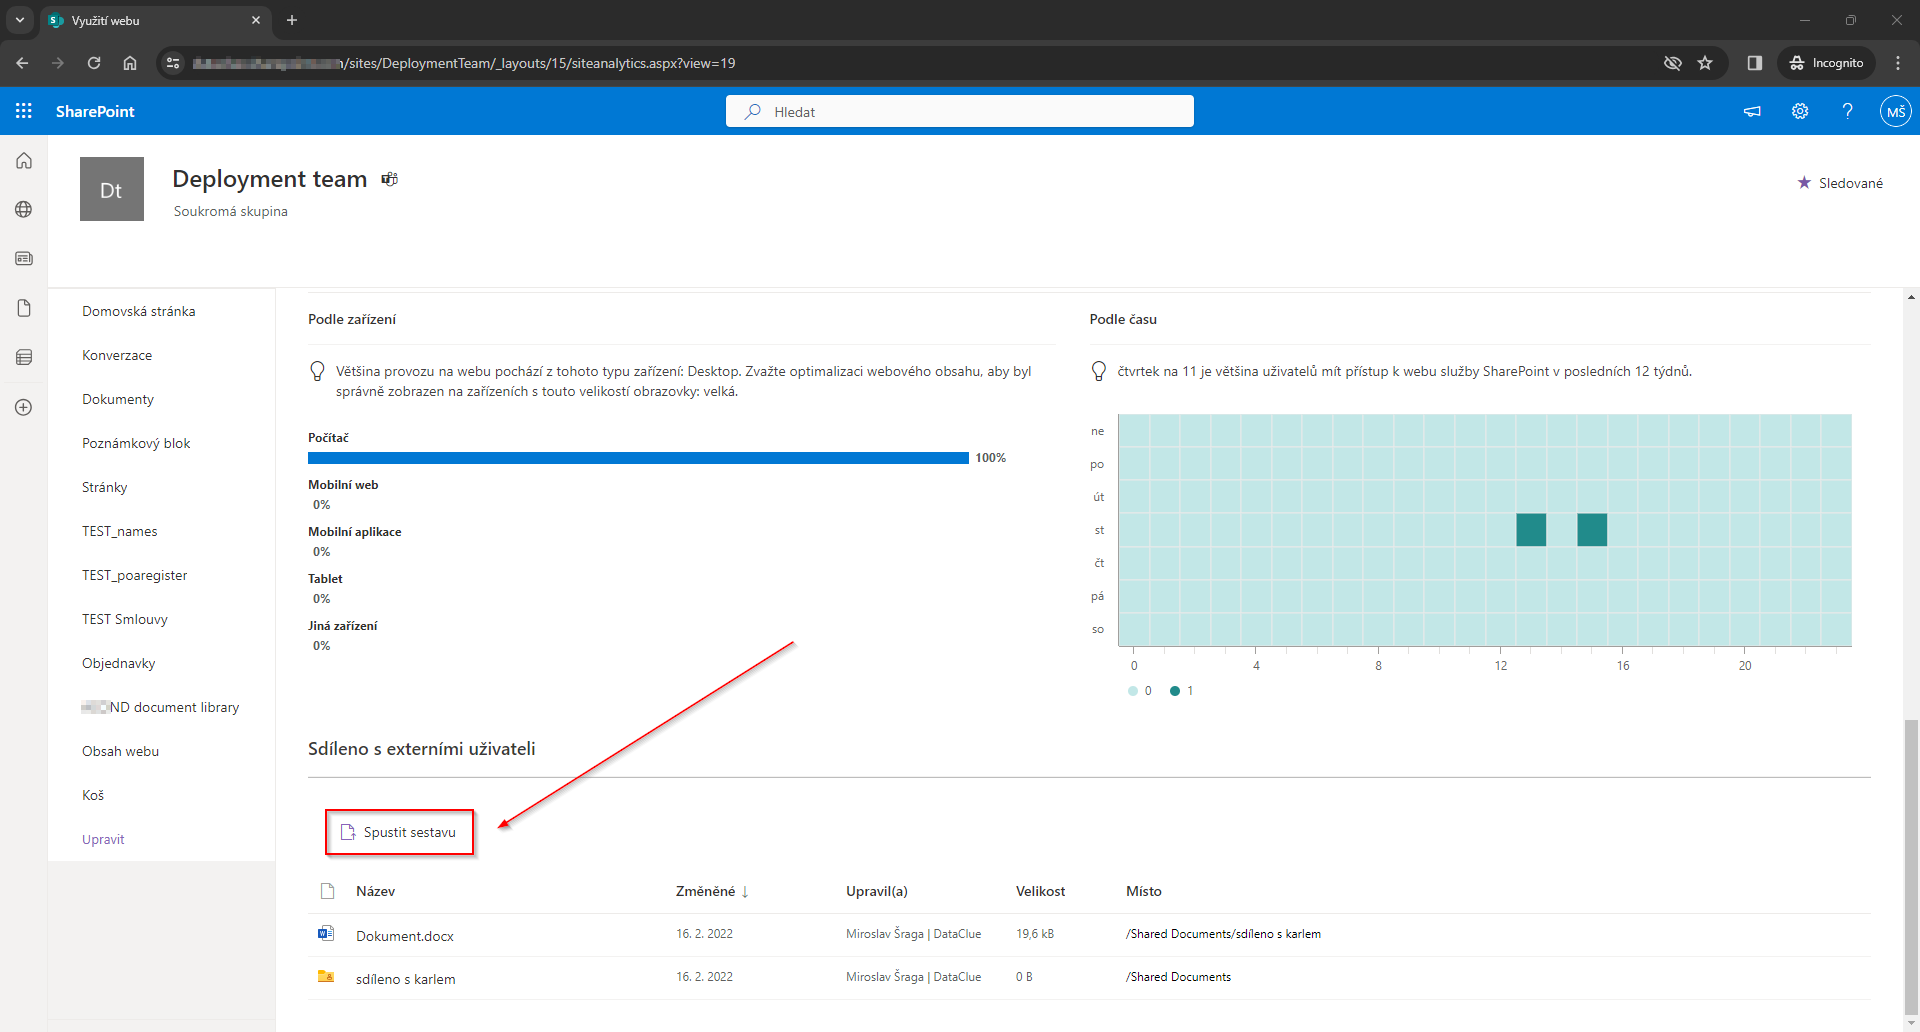Click the Upravit navigation link
This screenshot has width=1920, height=1032.
coord(103,839)
